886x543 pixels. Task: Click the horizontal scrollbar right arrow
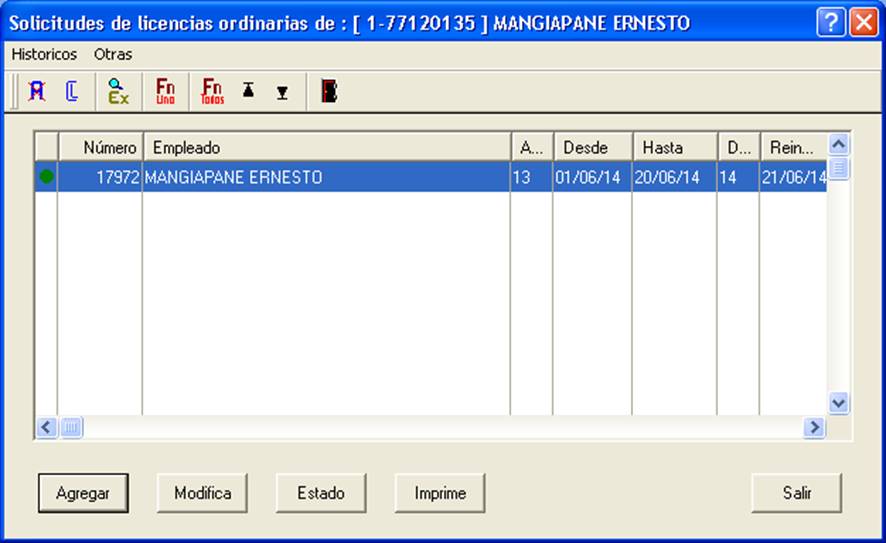(814, 427)
